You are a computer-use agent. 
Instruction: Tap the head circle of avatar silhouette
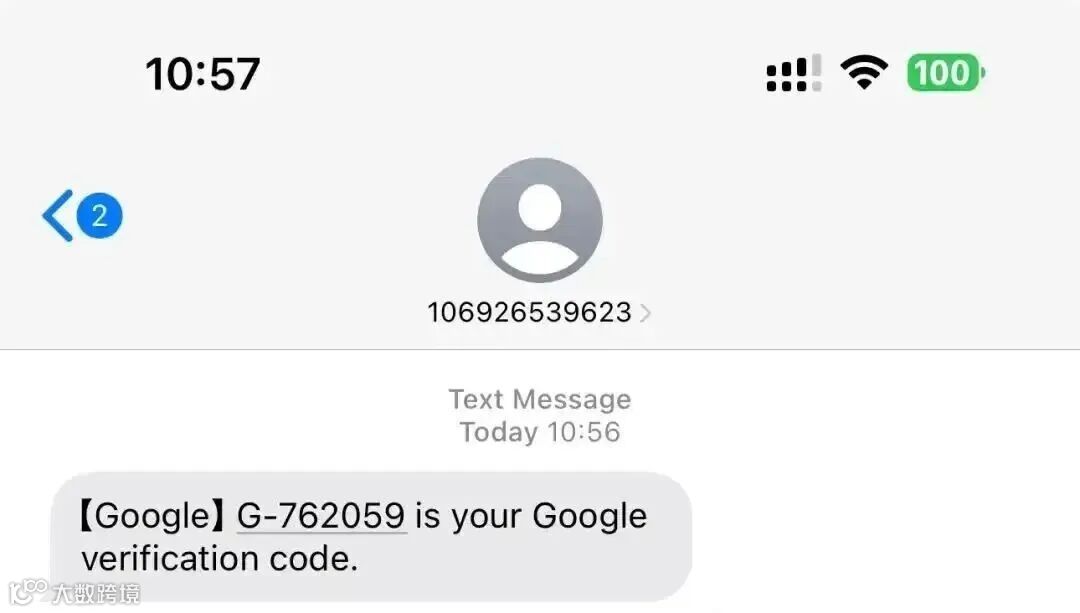pyautogui.click(x=540, y=207)
